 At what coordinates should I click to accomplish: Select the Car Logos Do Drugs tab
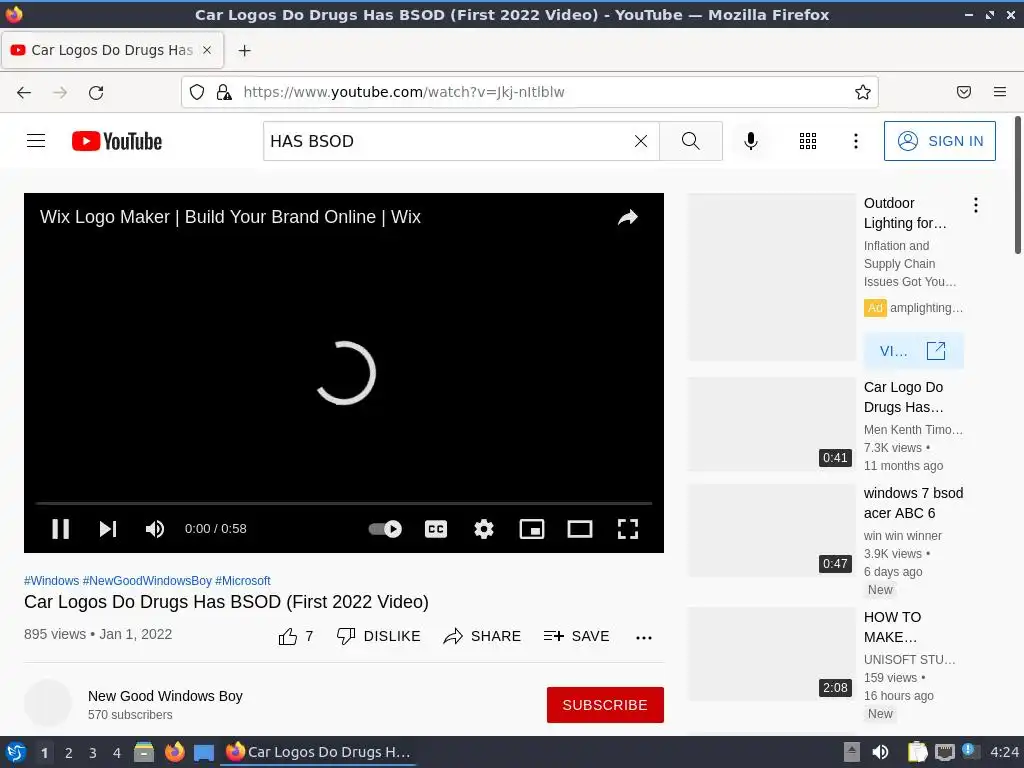point(112,50)
